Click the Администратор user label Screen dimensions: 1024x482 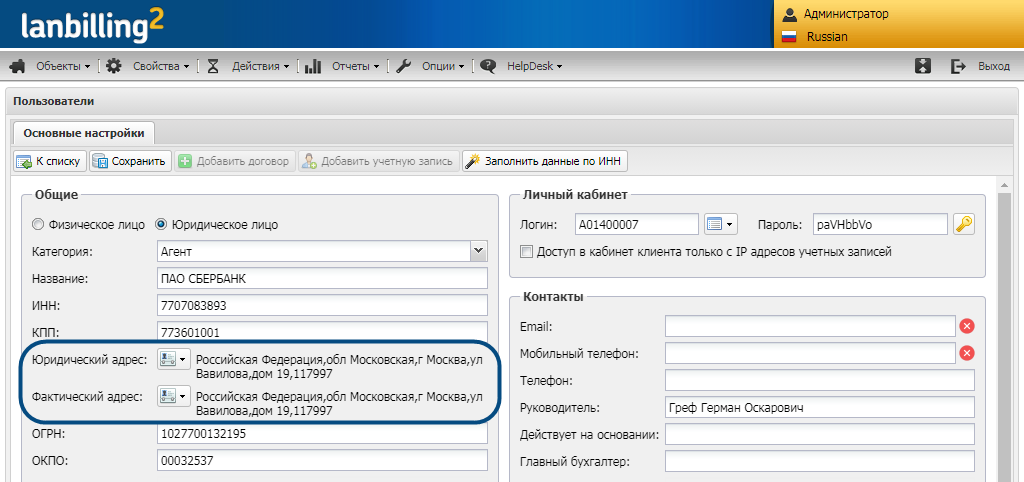[846, 14]
